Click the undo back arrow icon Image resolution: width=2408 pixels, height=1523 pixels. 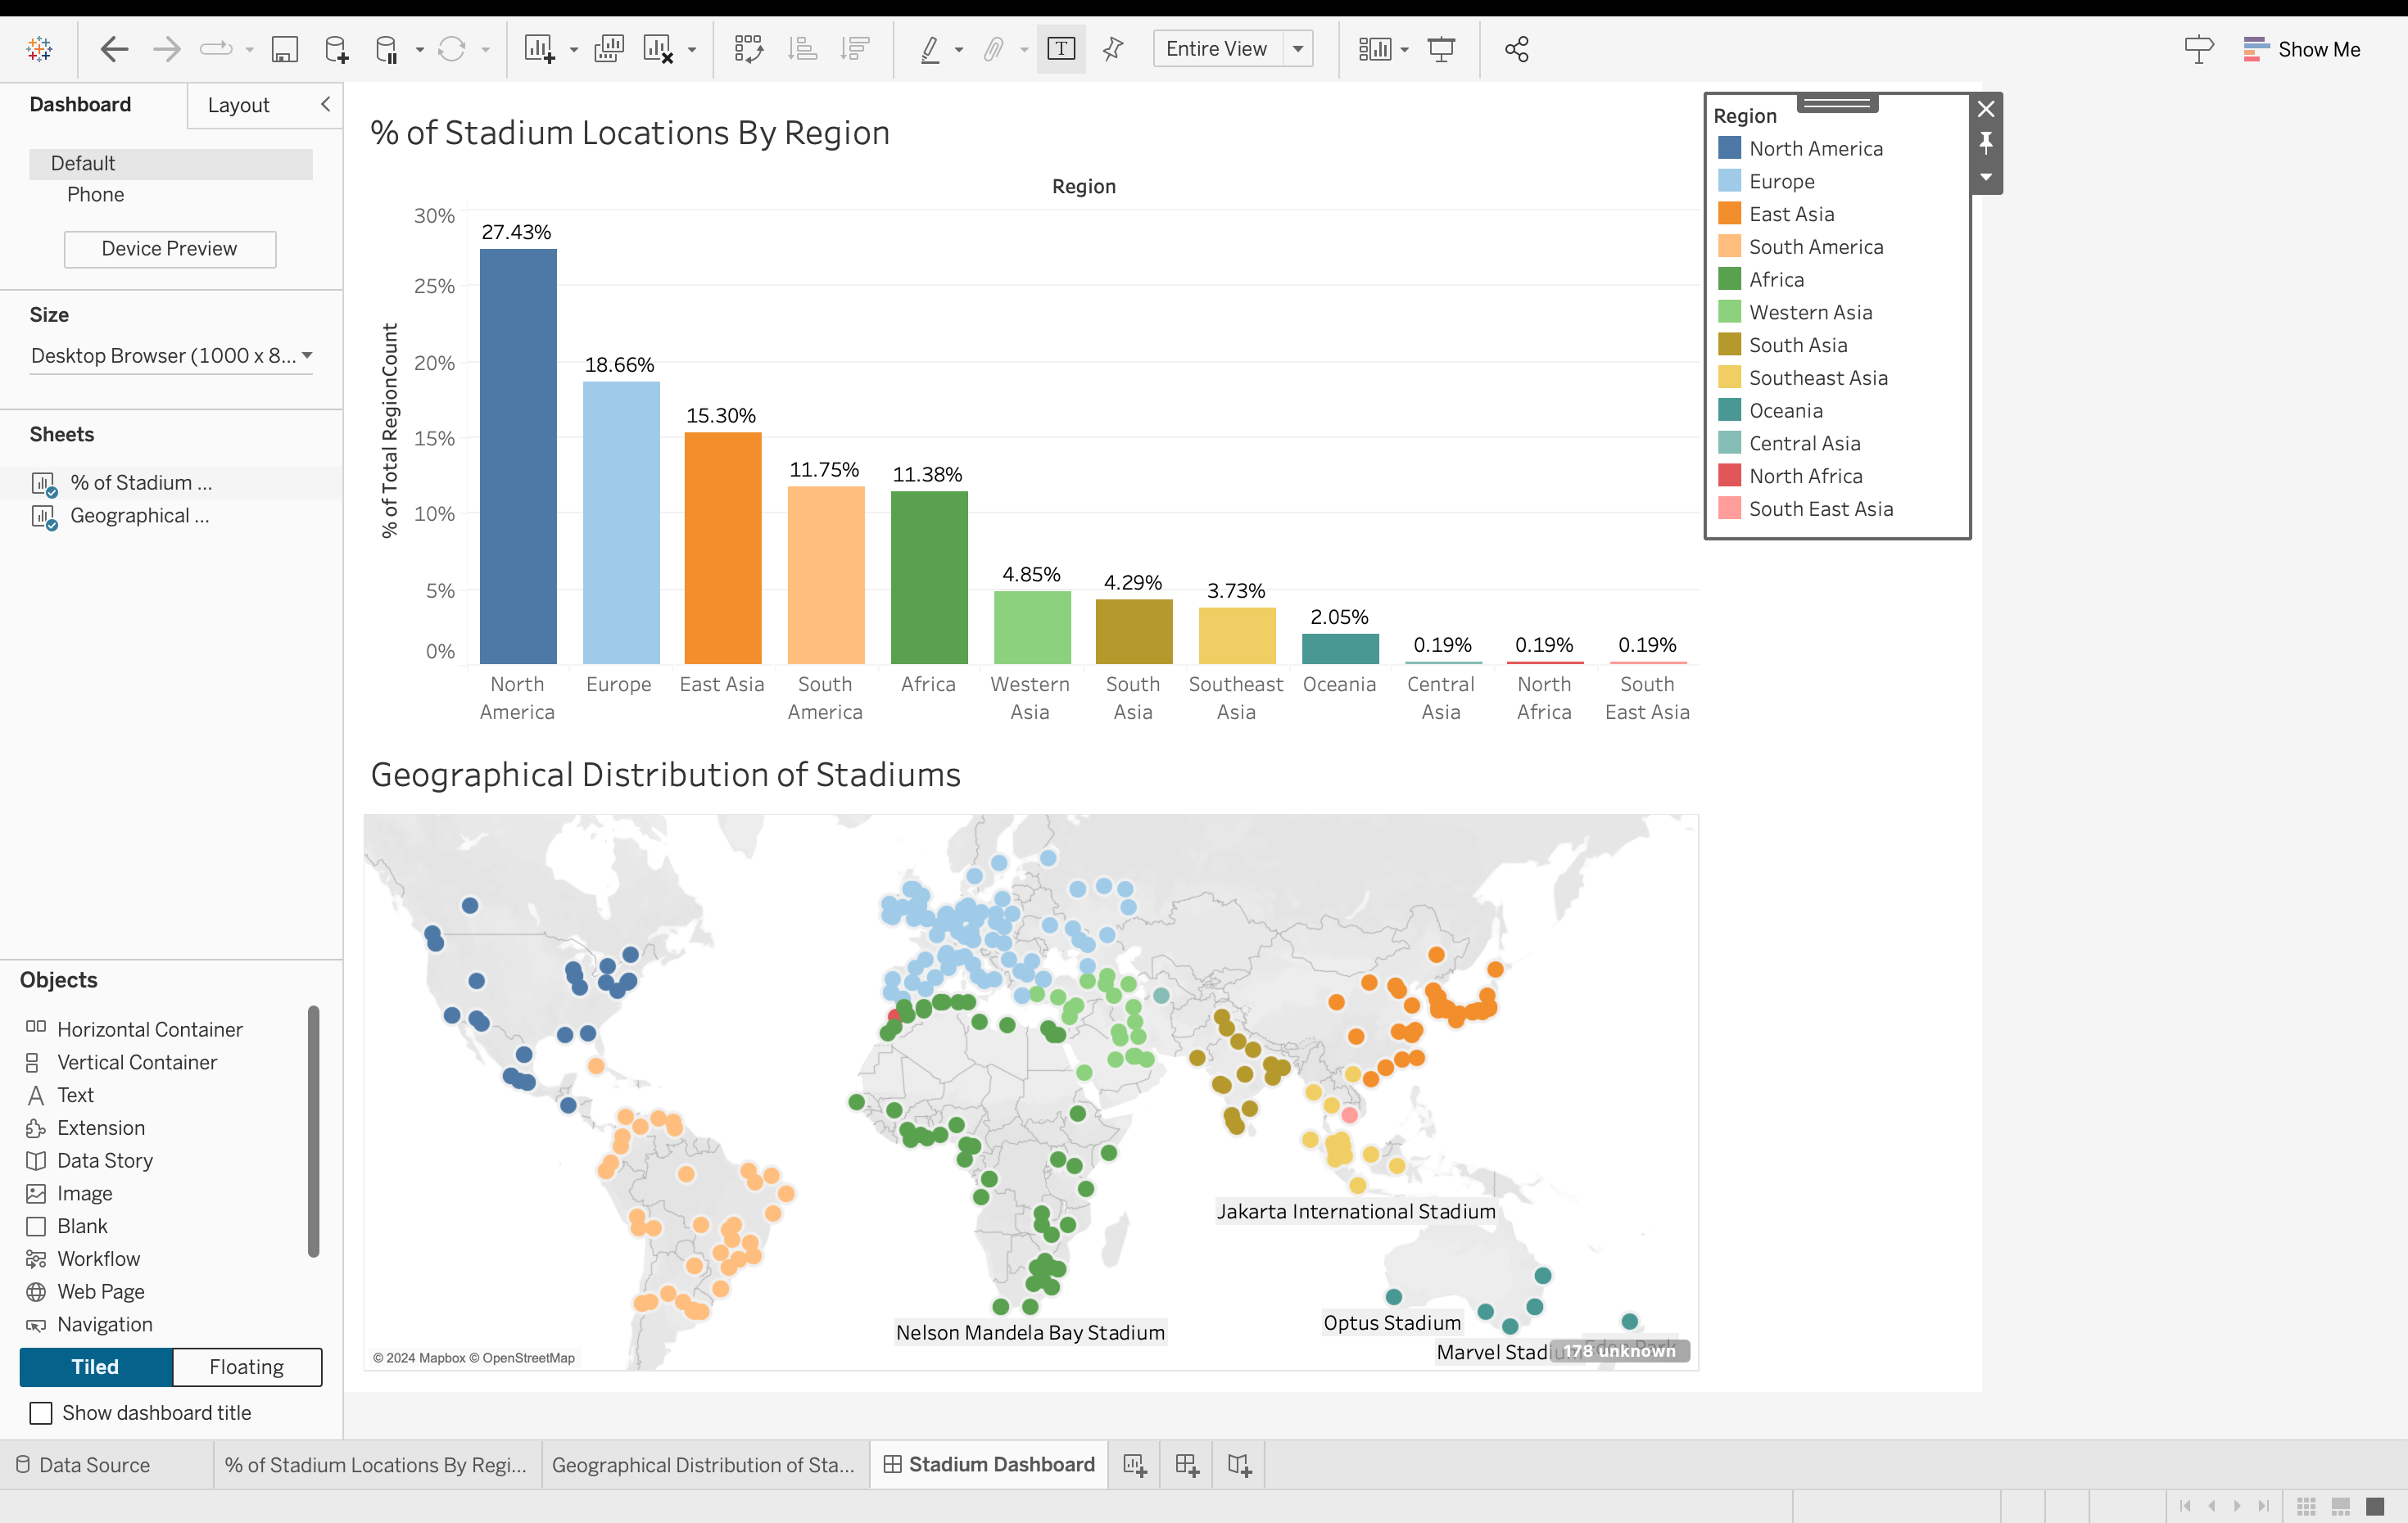coord(114,49)
